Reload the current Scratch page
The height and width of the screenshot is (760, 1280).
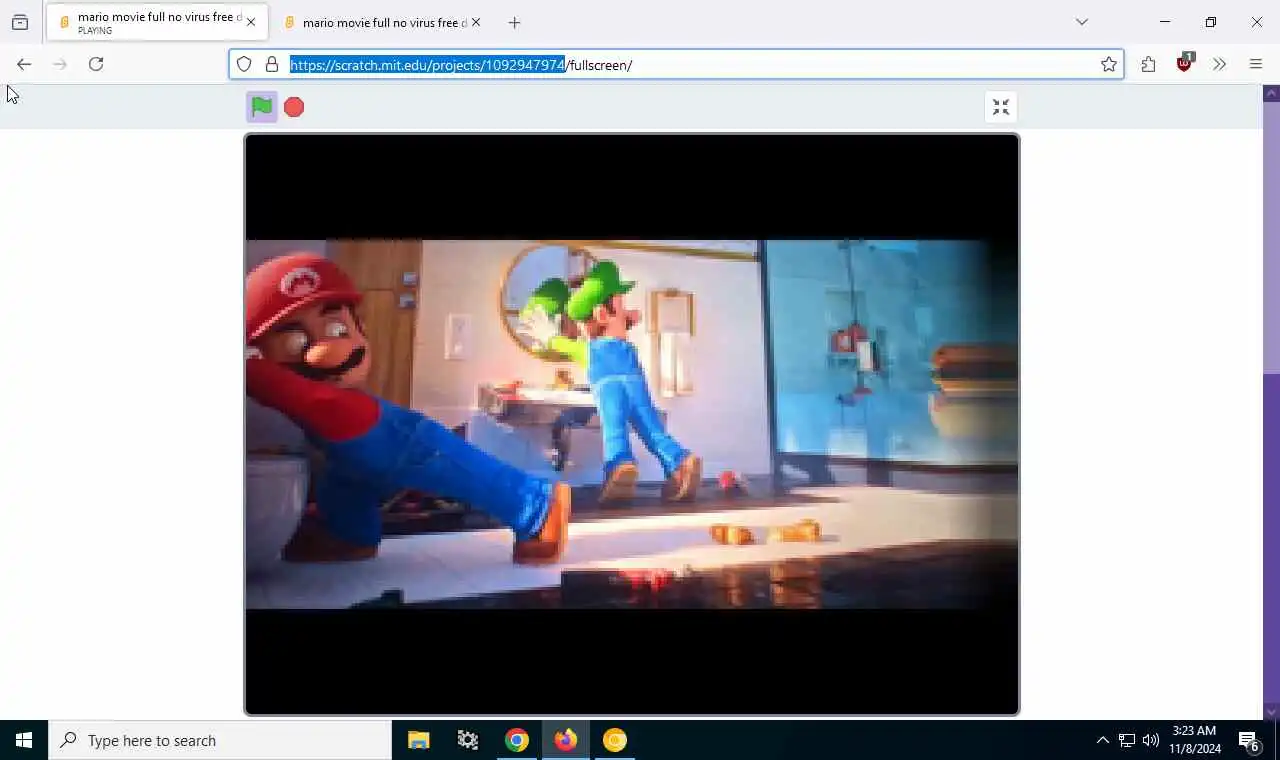point(96,64)
